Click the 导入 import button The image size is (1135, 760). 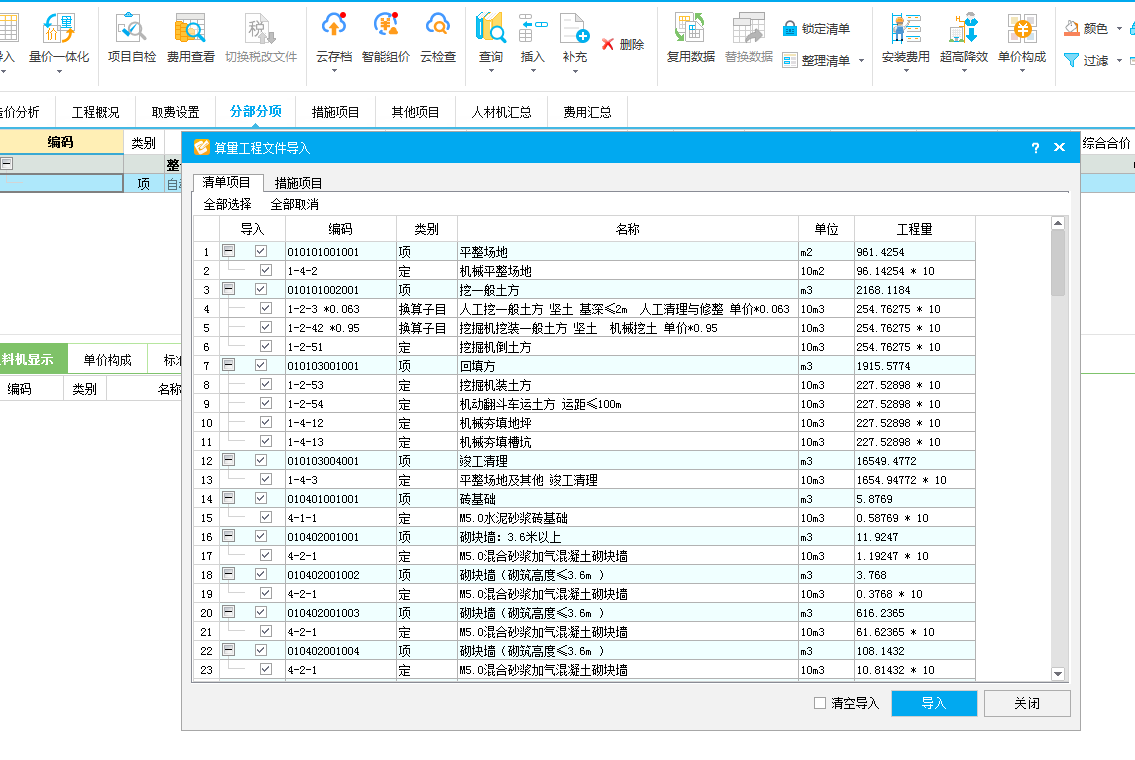point(934,703)
